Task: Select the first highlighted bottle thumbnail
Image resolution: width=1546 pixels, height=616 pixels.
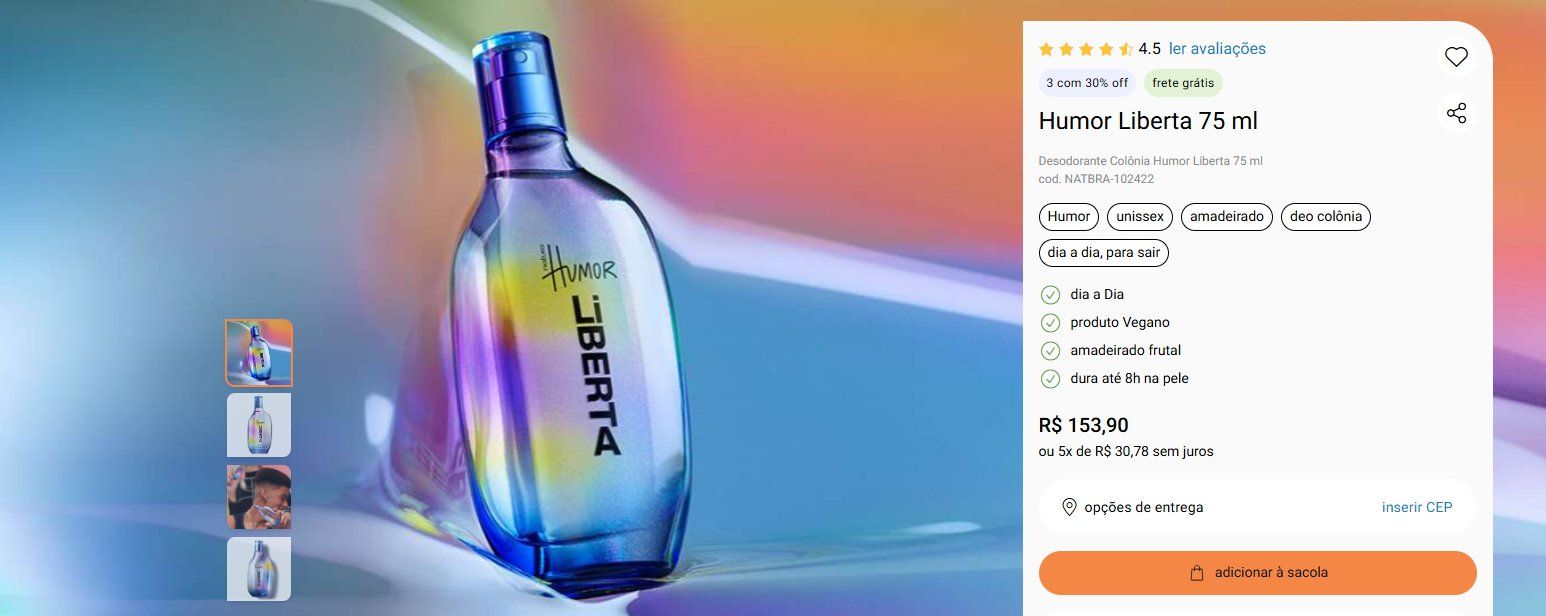Action: [x=259, y=353]
